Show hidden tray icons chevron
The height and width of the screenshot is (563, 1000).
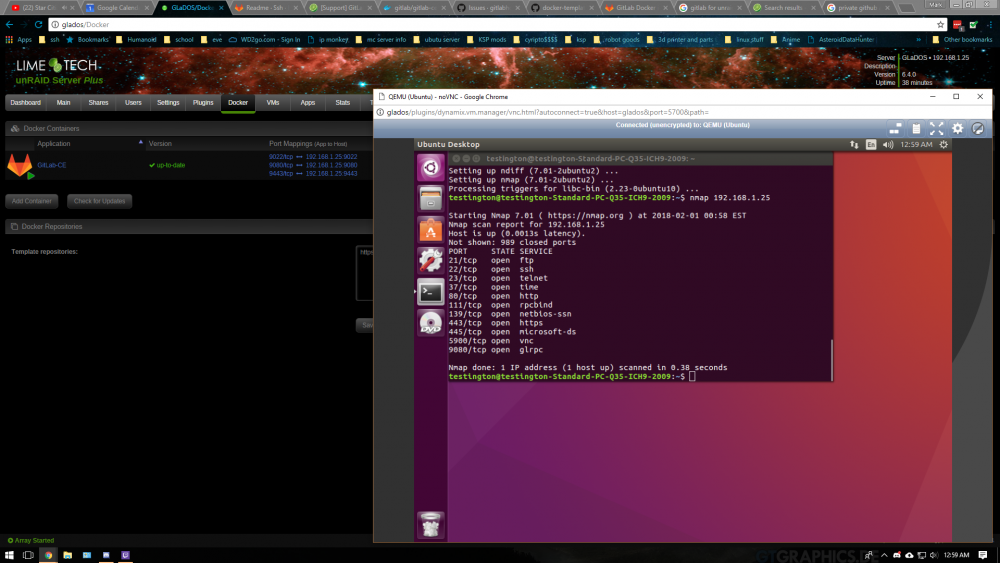(884, 555)
